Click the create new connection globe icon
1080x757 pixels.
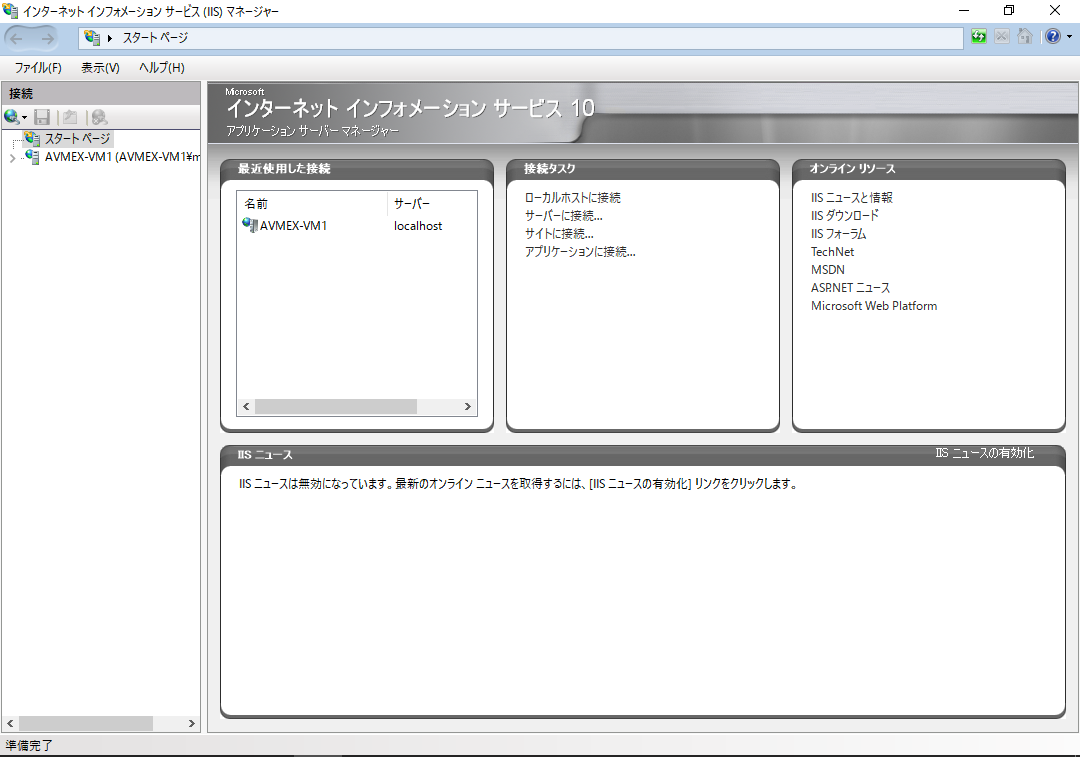coord(11,117)
